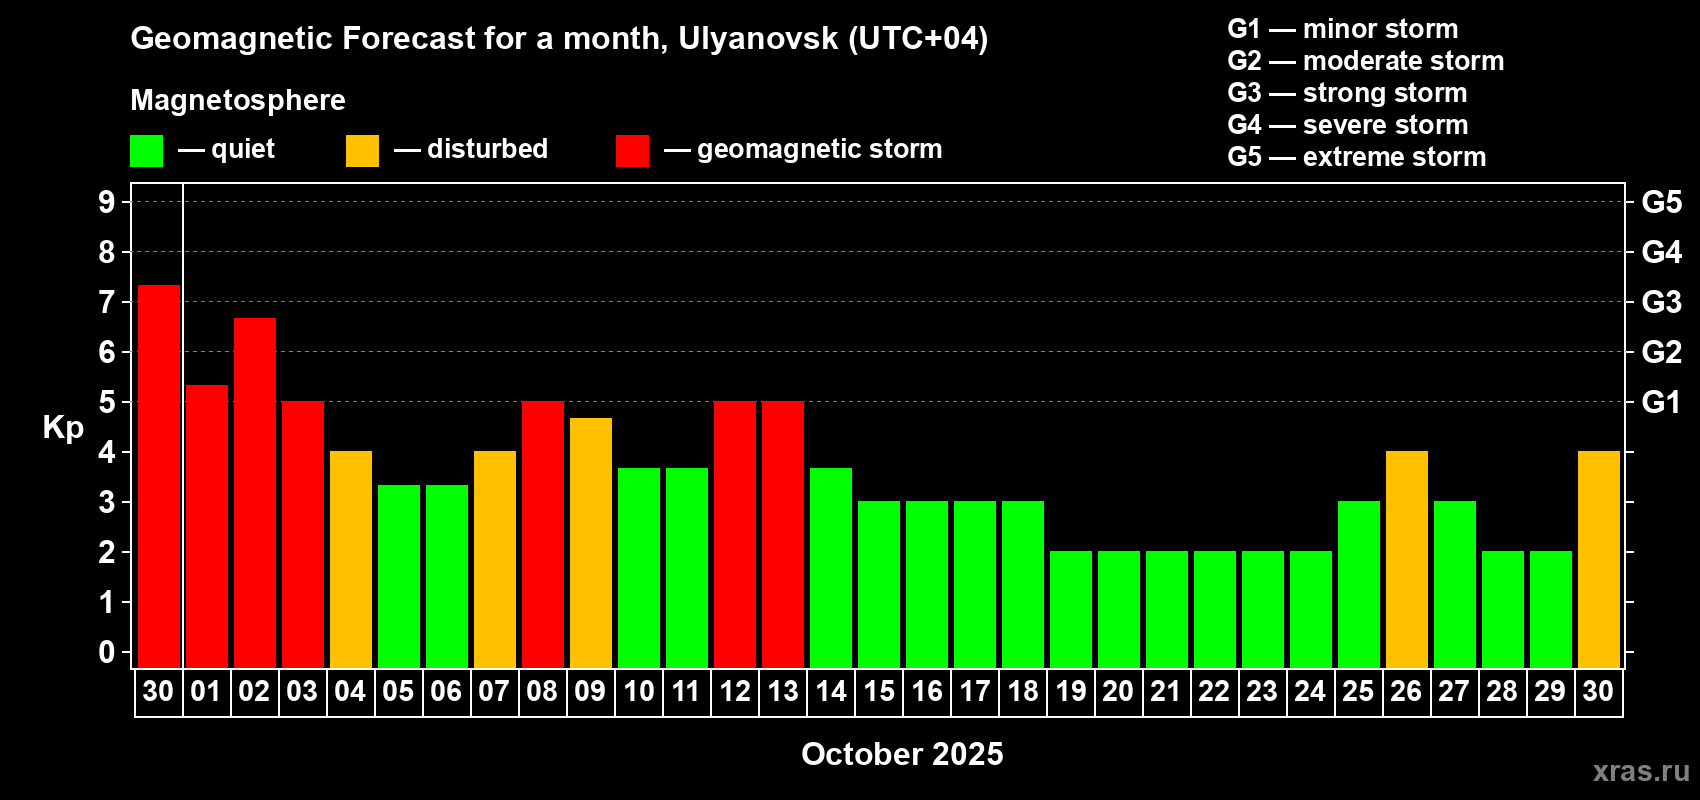This screenshot has width=1700, height=800.
Task: Click date label 23 on the axis
Action: coord(1262,692)
